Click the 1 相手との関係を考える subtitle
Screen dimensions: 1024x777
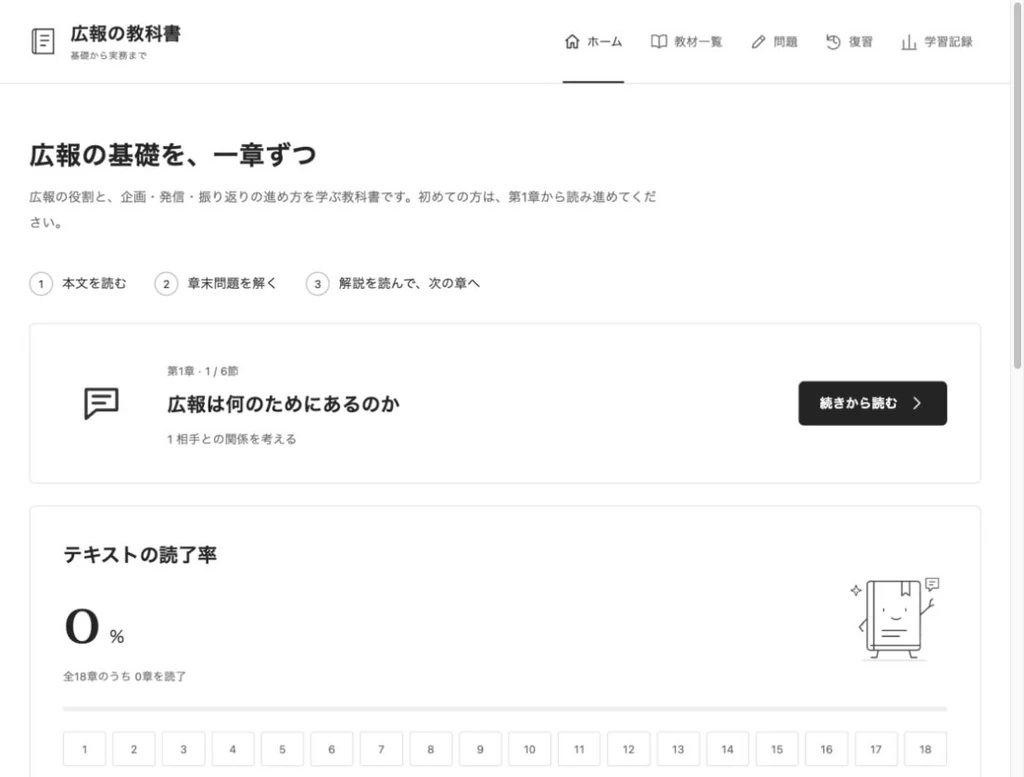point(232,439)
